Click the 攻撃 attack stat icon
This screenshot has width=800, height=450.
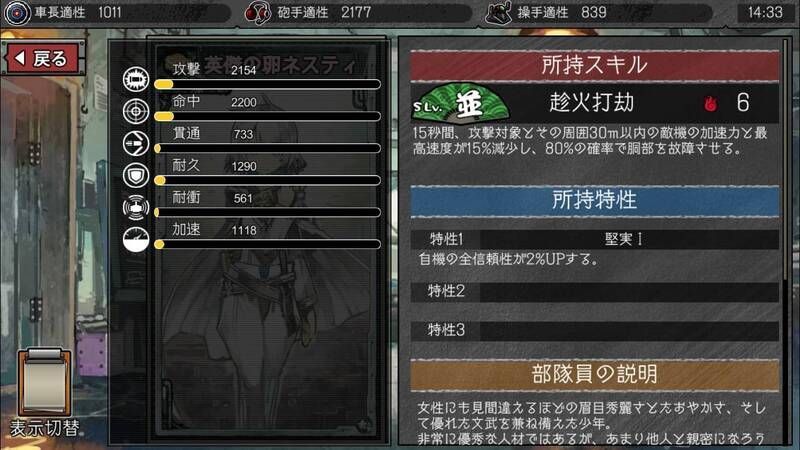(x=136, y=80)
